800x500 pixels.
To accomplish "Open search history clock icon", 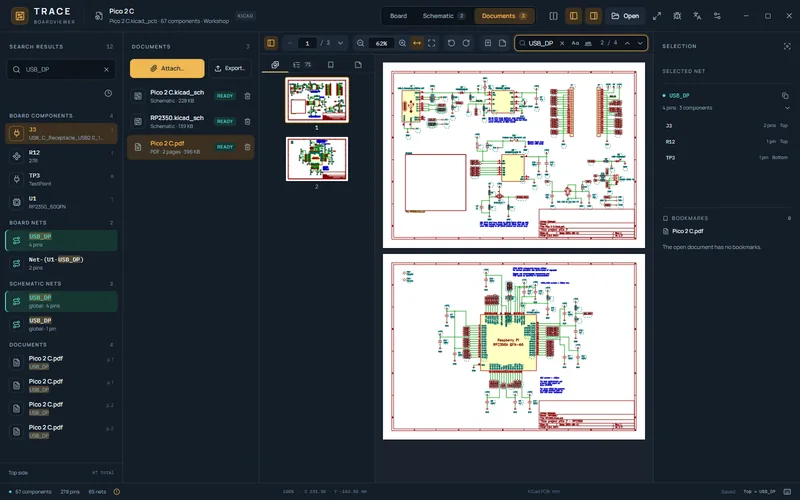I will 108,93.
